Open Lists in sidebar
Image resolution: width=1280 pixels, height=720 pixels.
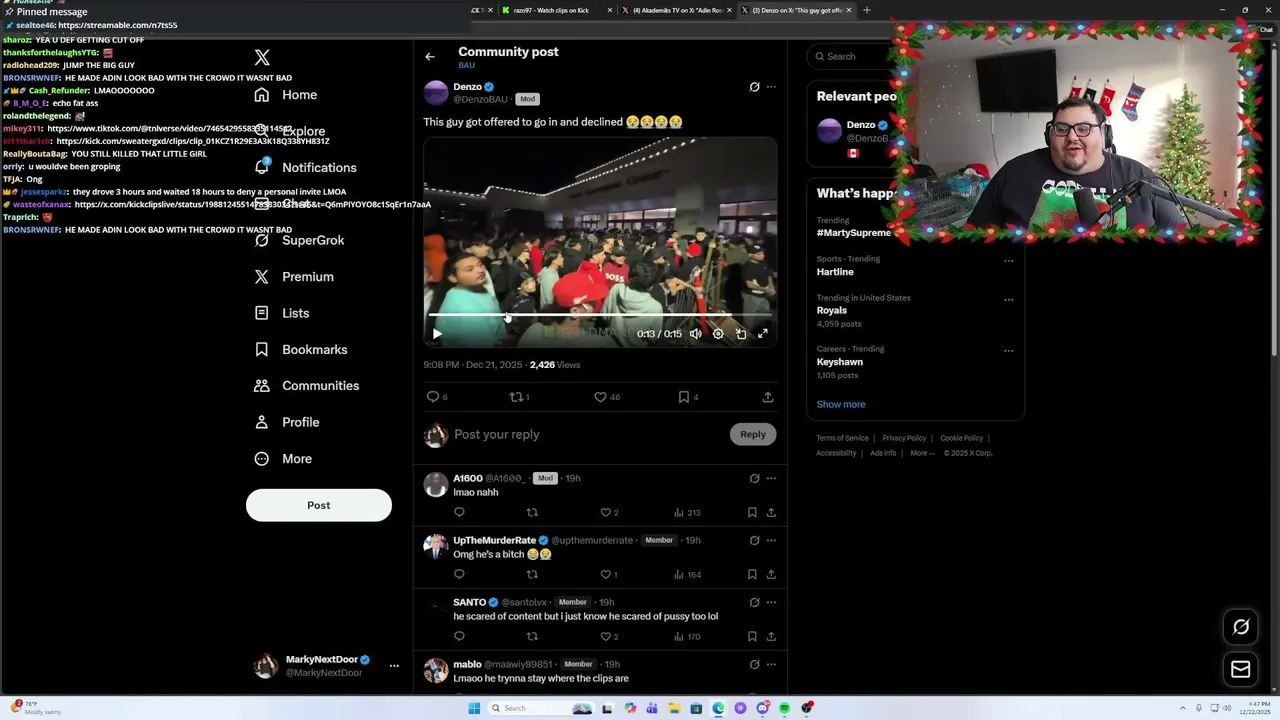point(281,313)
